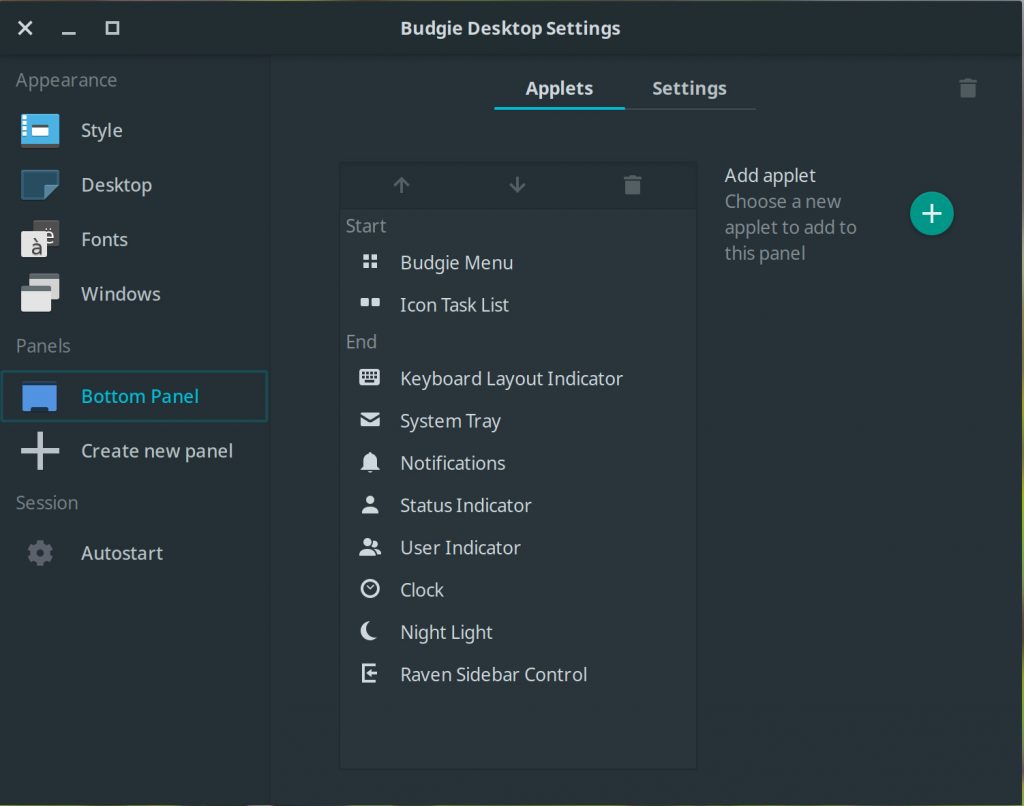Select the Clock applet text
Viewport: 1024px width, 806px height.
click(422, 590)
